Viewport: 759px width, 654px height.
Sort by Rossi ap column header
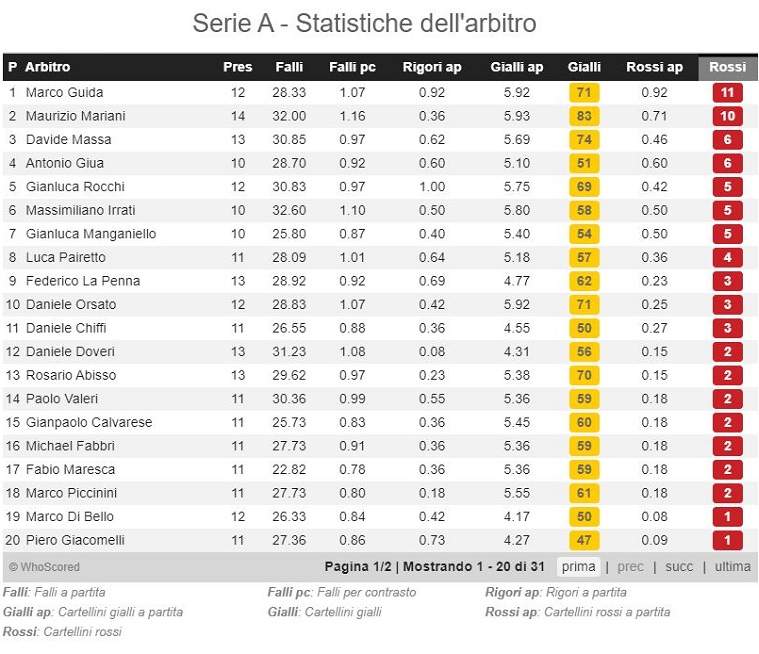[654, 67]
